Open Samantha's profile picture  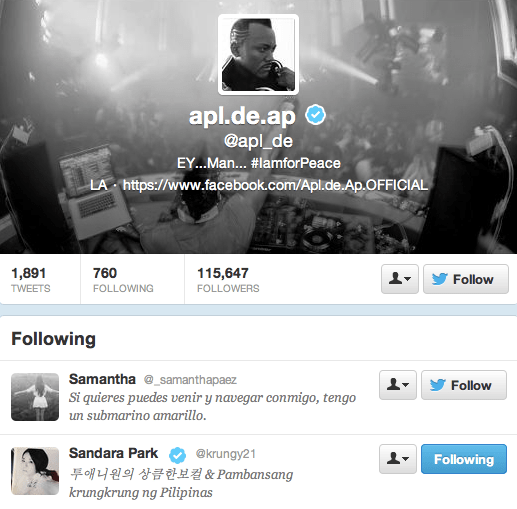click(35, 397)
